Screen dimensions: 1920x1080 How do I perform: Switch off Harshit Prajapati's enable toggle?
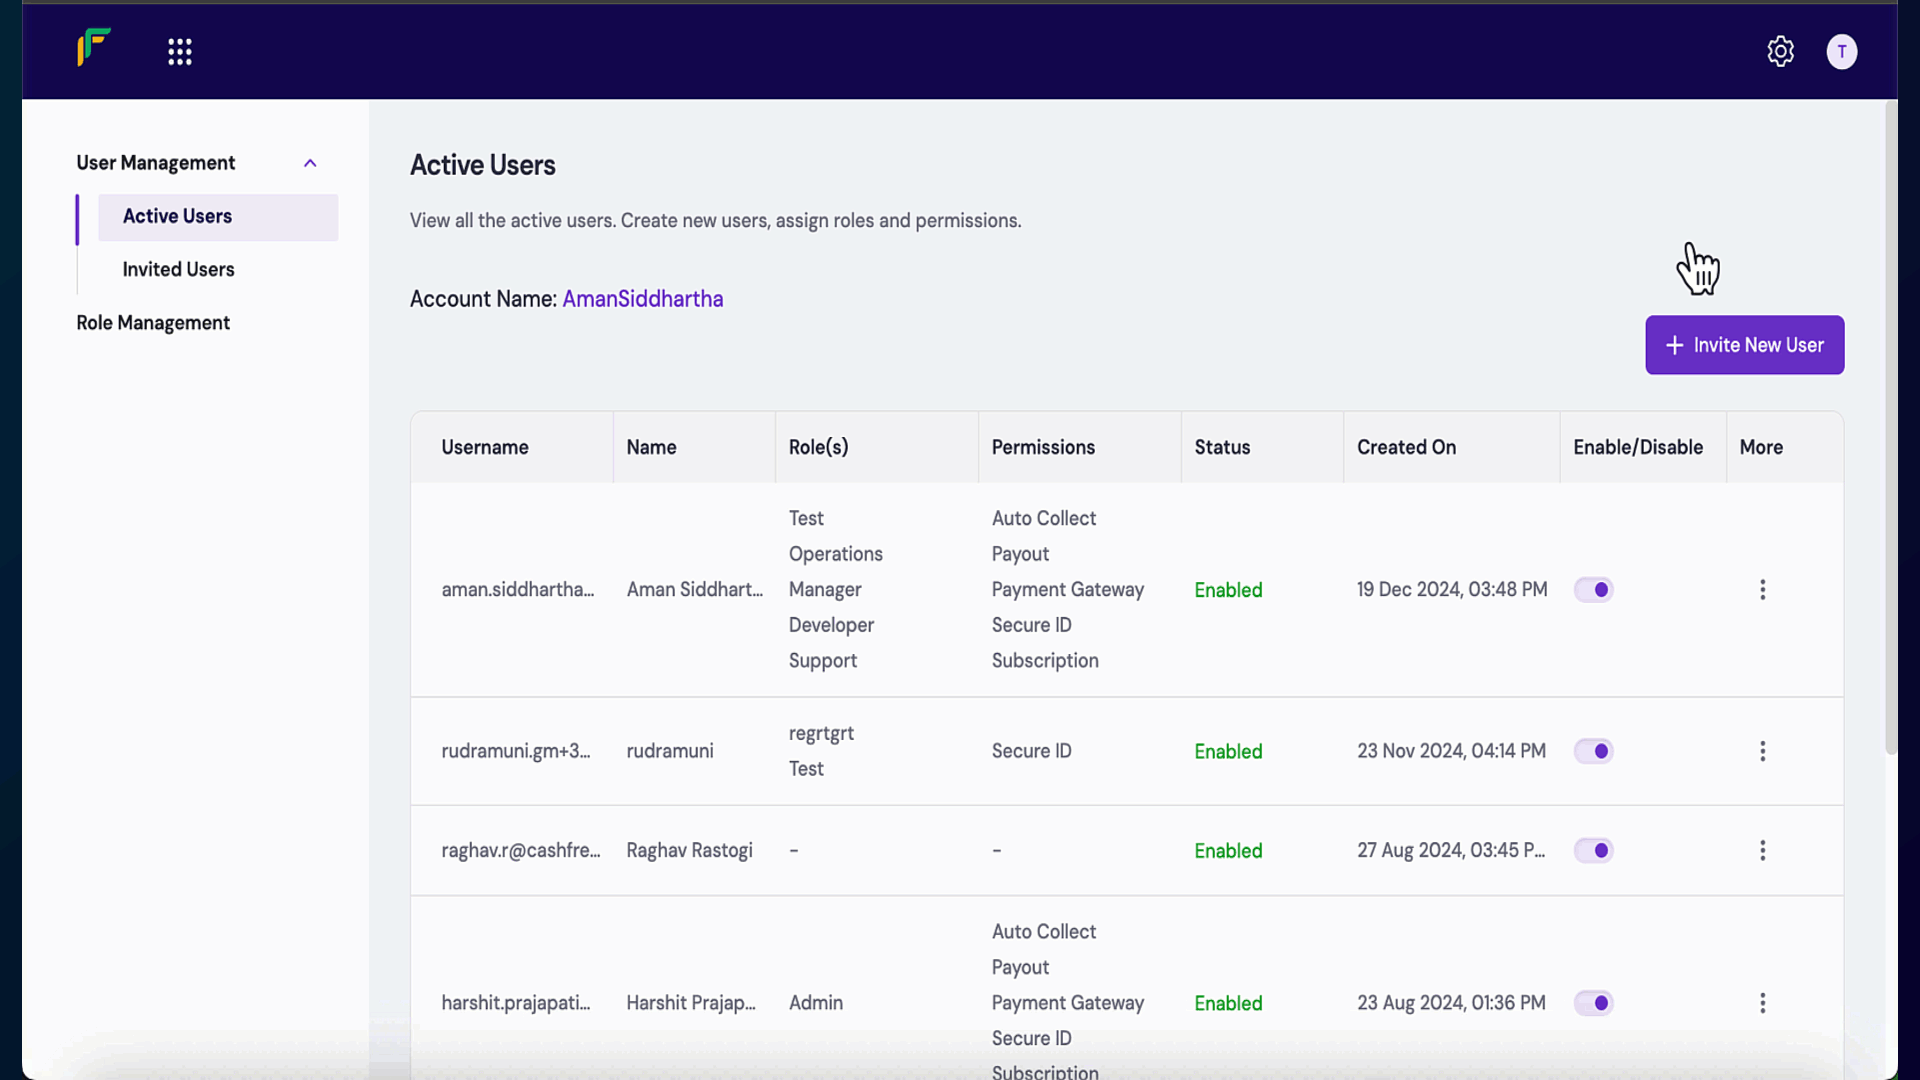point(1593,1003)
